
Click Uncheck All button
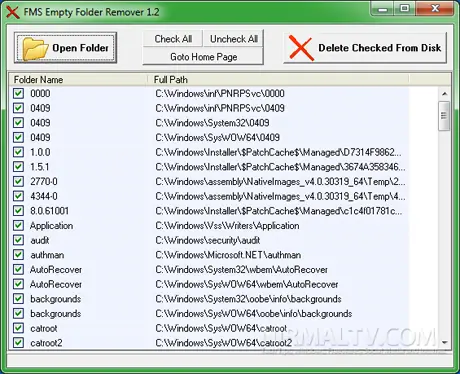click(234, 39)
